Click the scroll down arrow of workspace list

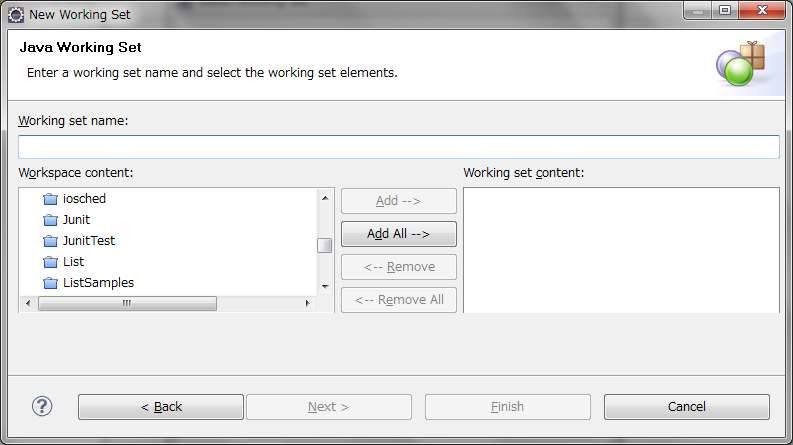(325, 287)
